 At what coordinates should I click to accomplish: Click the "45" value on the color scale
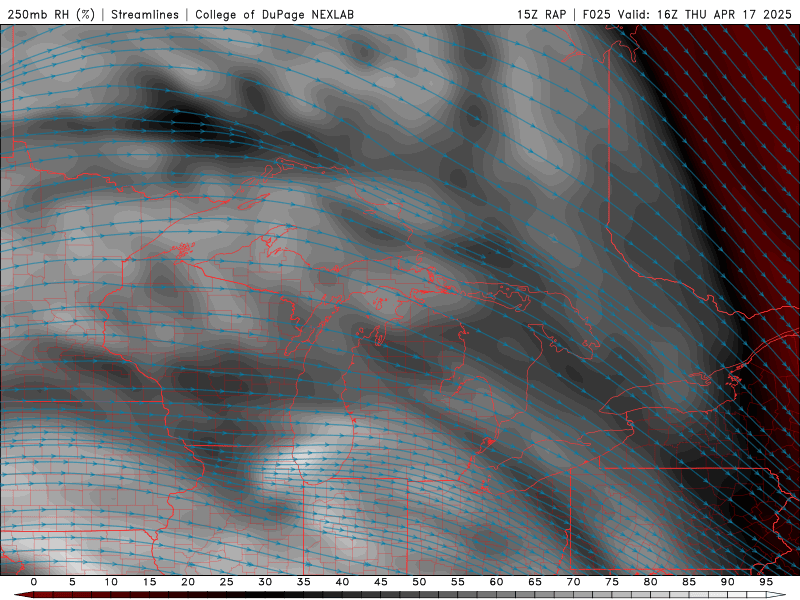(381, 582)
